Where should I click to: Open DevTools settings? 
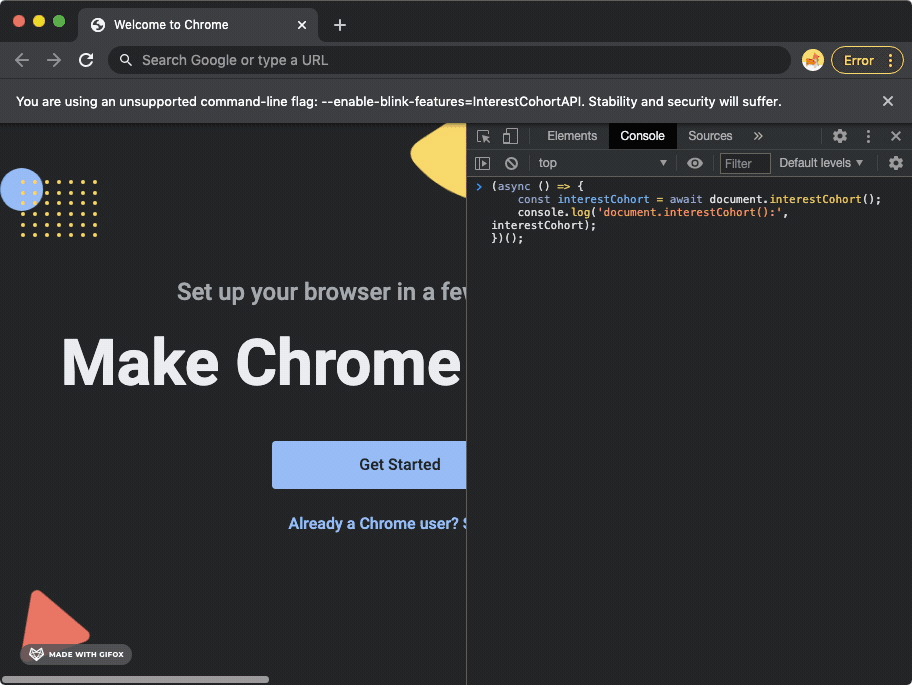click(x=839, y=136)
